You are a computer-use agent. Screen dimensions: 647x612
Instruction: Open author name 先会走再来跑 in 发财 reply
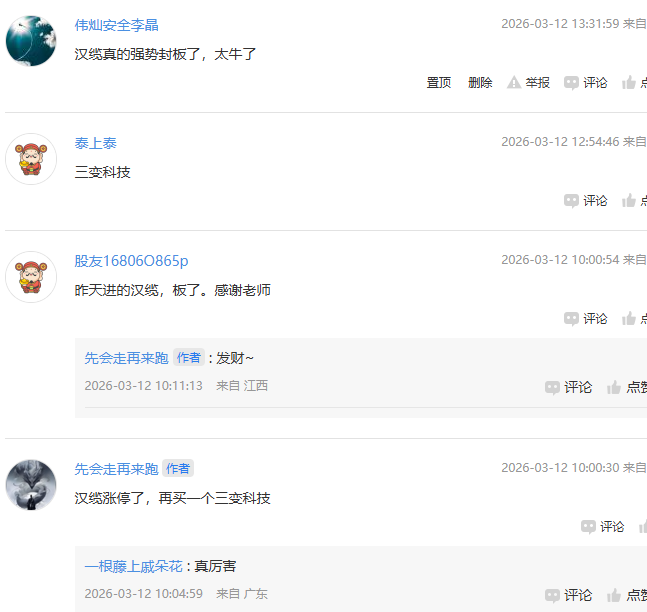point(126,358)
